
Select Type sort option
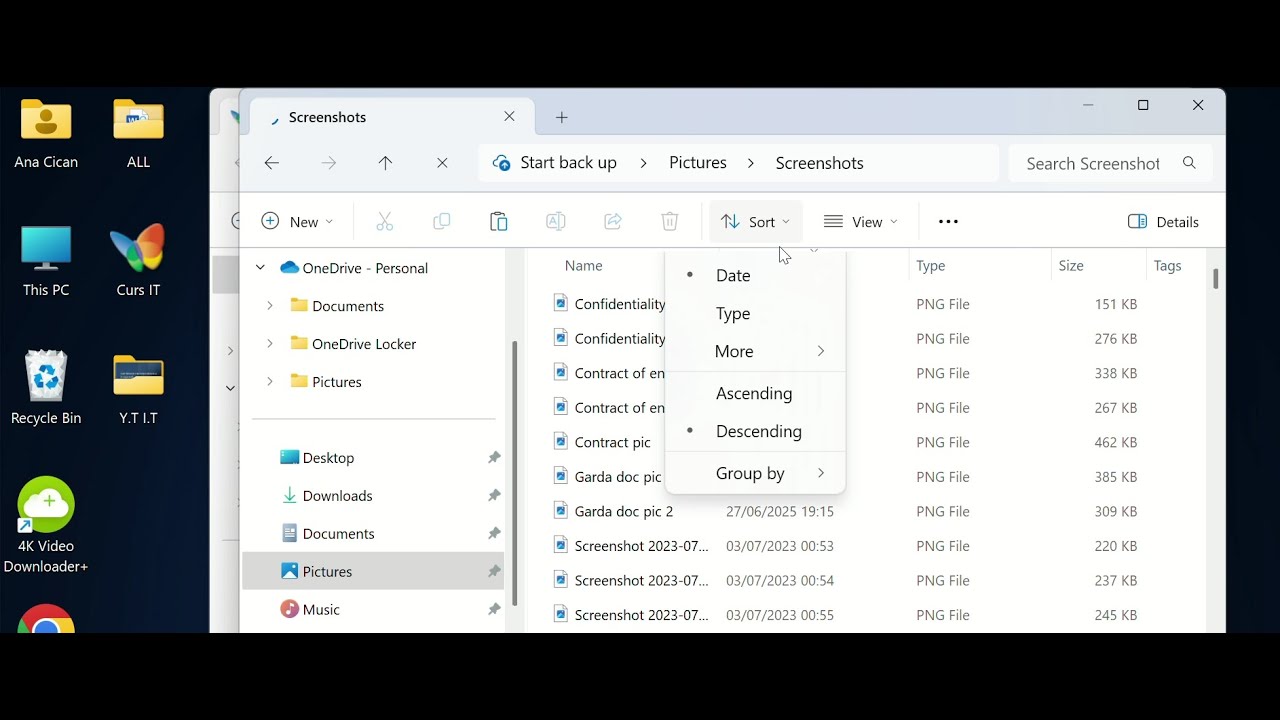click(x=755, y=314)
